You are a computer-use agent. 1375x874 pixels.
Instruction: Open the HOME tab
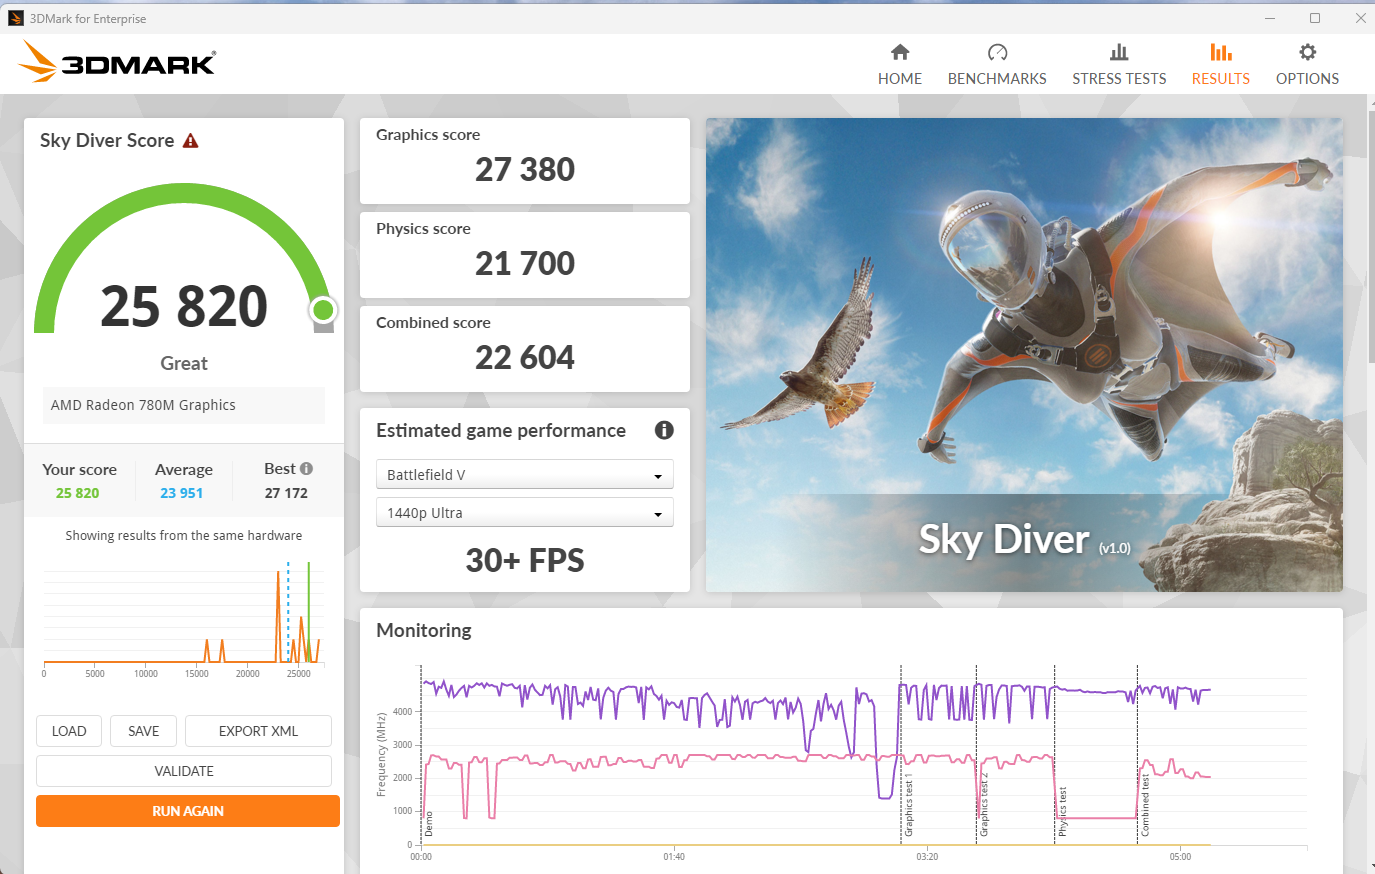pos(900,65)
